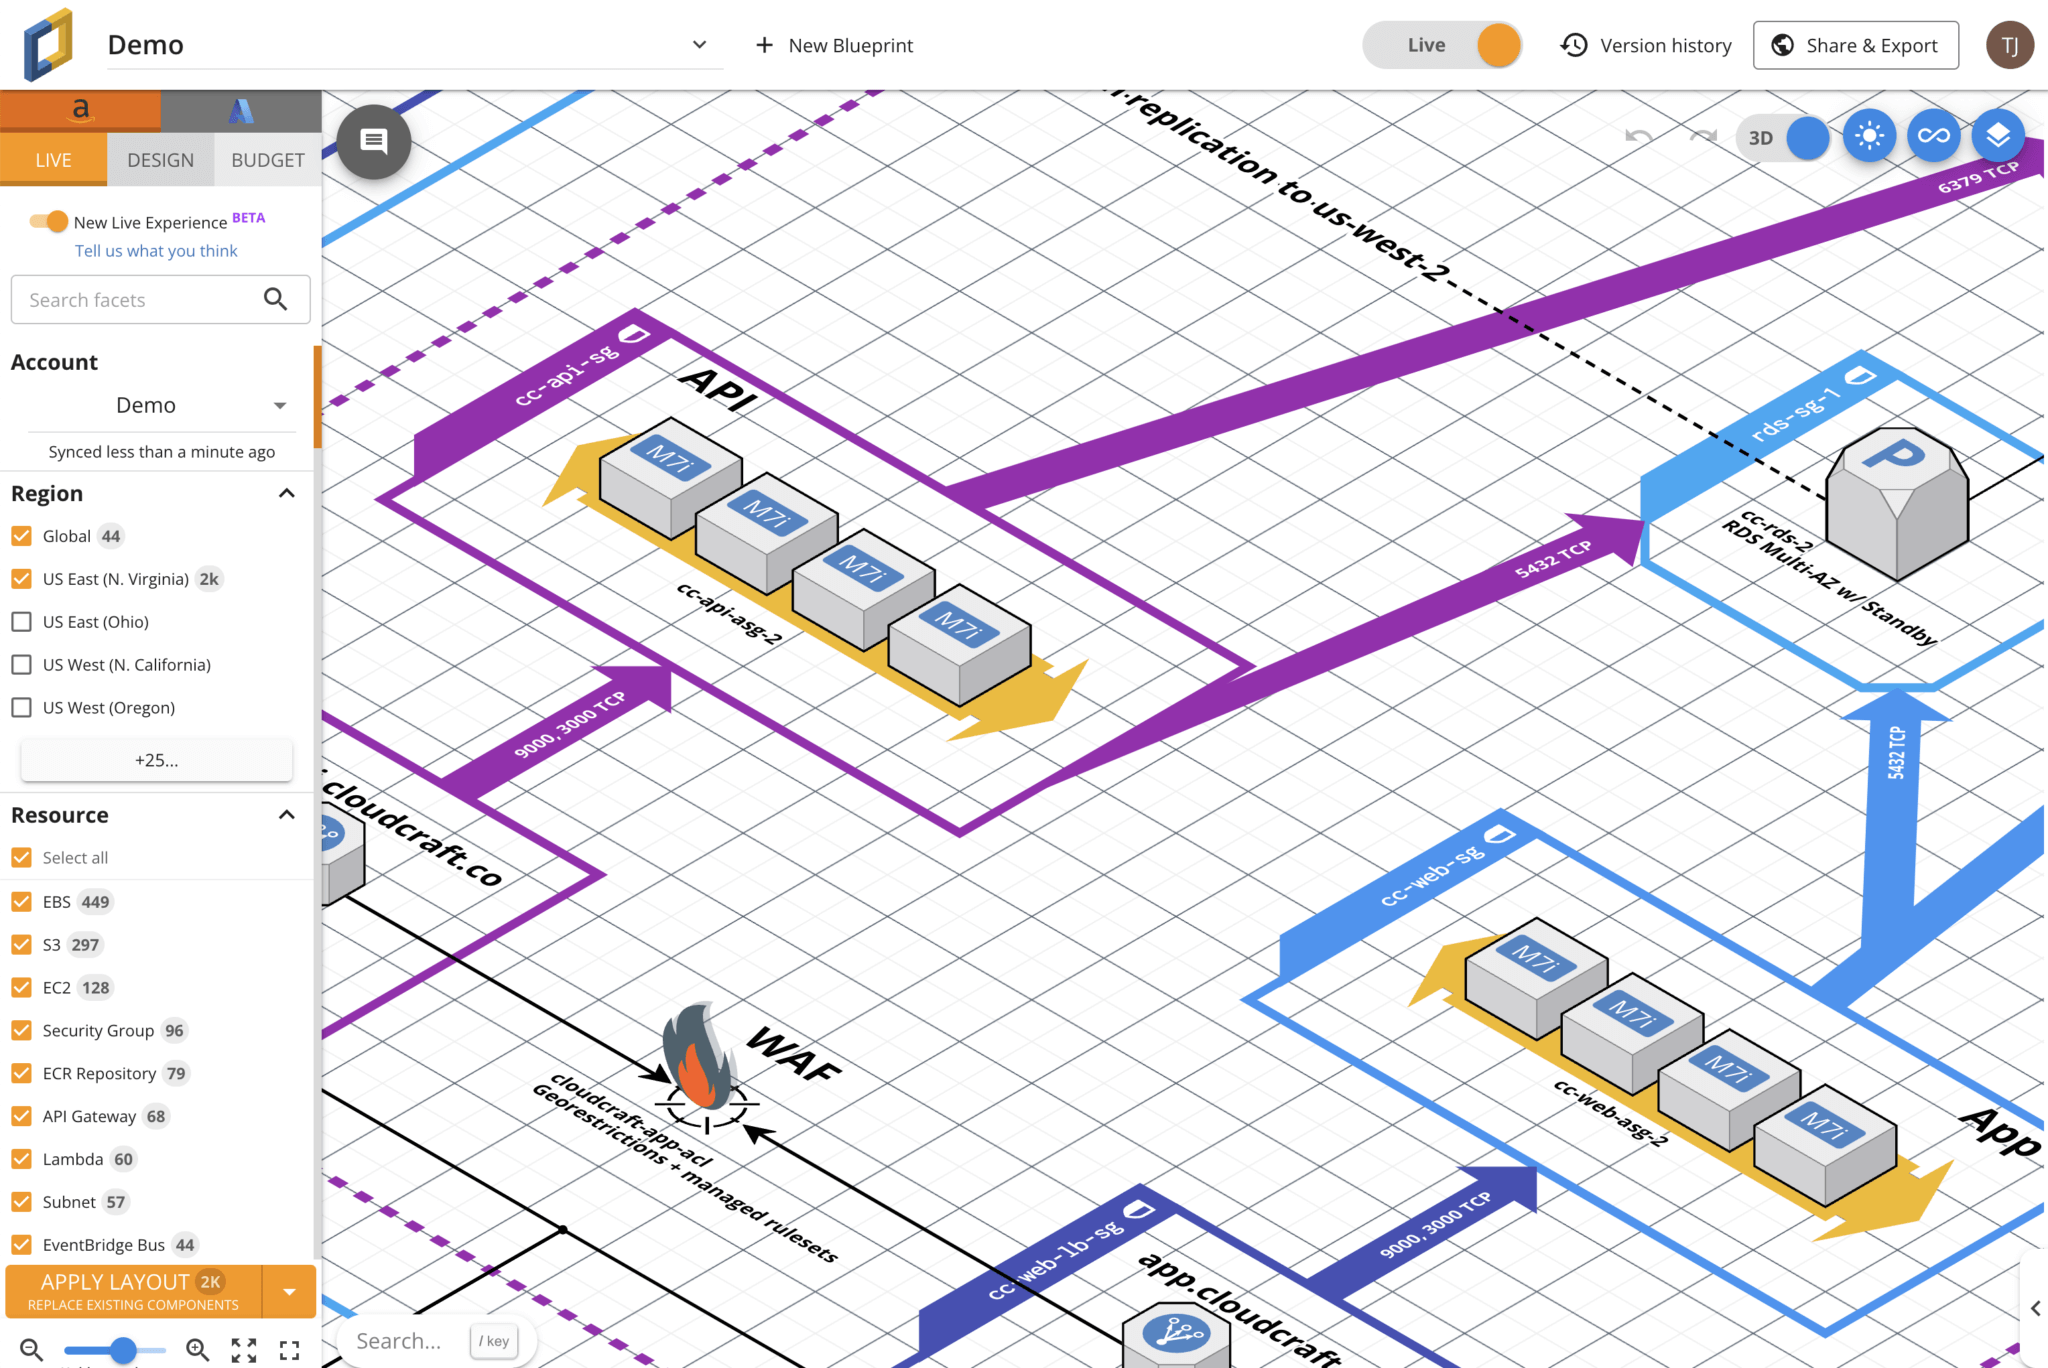Click the zoom in magnifier icon
The width and height of the screenshot is (2048, 1368).
pyautogui.click(x=198, y=1349)
